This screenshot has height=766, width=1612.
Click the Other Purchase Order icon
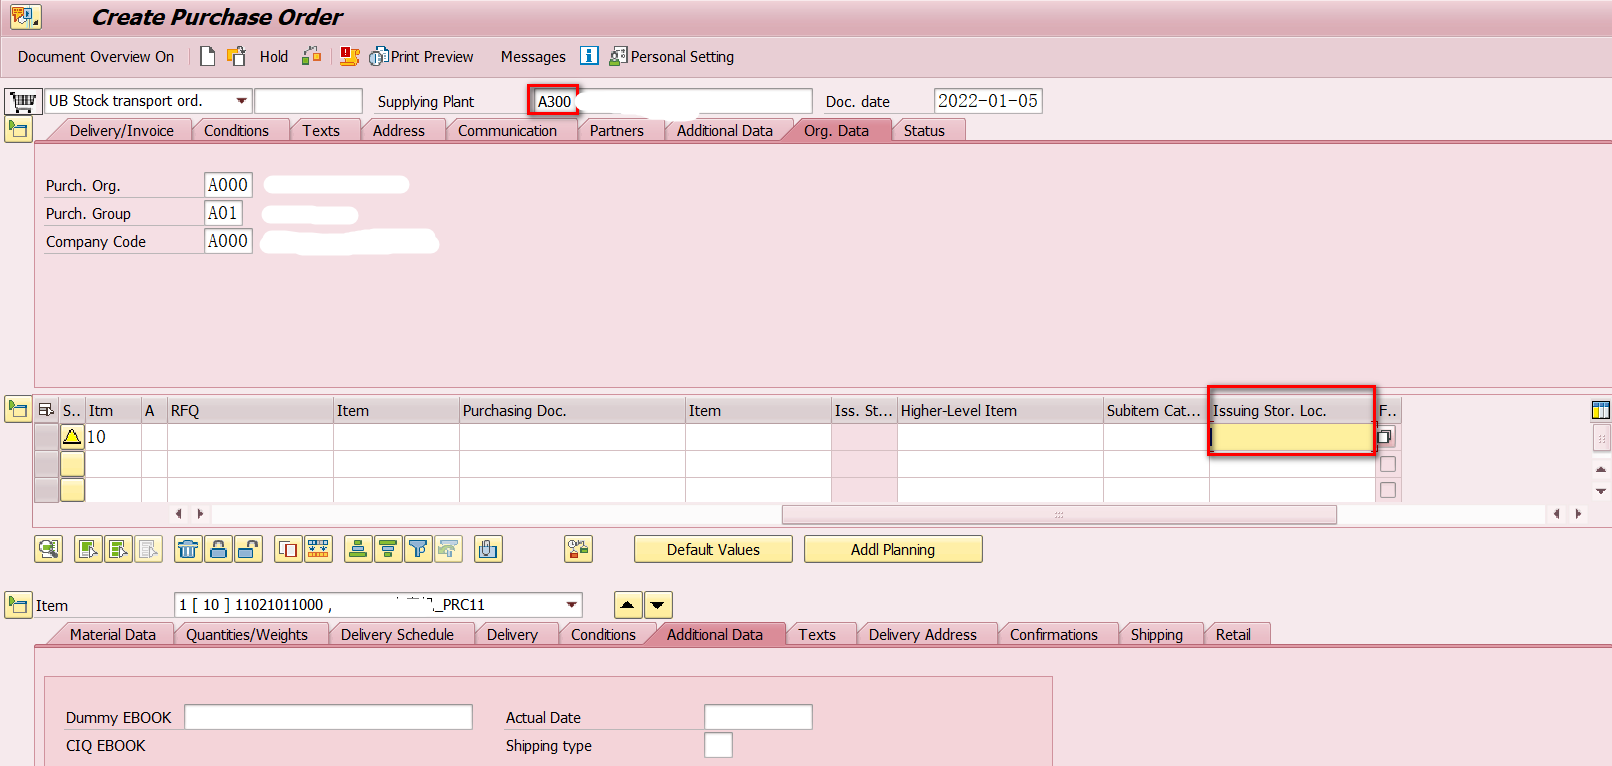click(236, 56)
